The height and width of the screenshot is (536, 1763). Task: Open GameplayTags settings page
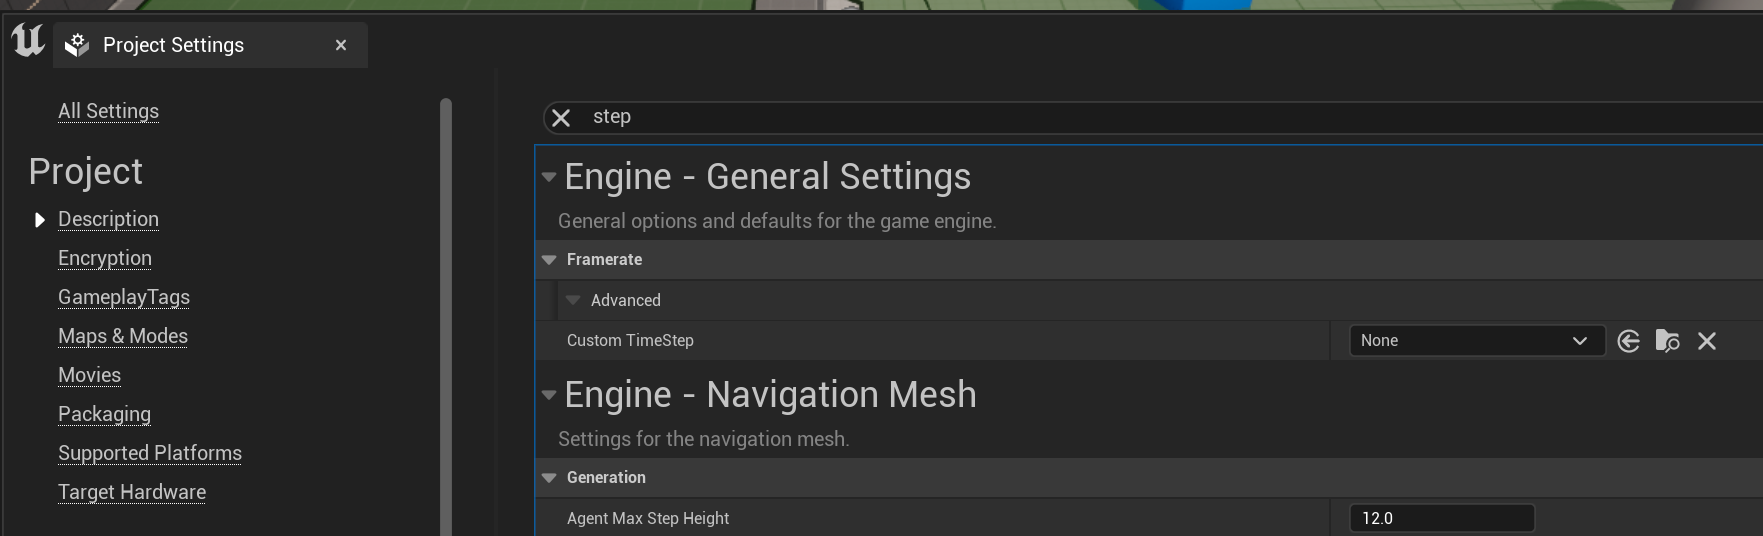(124, 297)
